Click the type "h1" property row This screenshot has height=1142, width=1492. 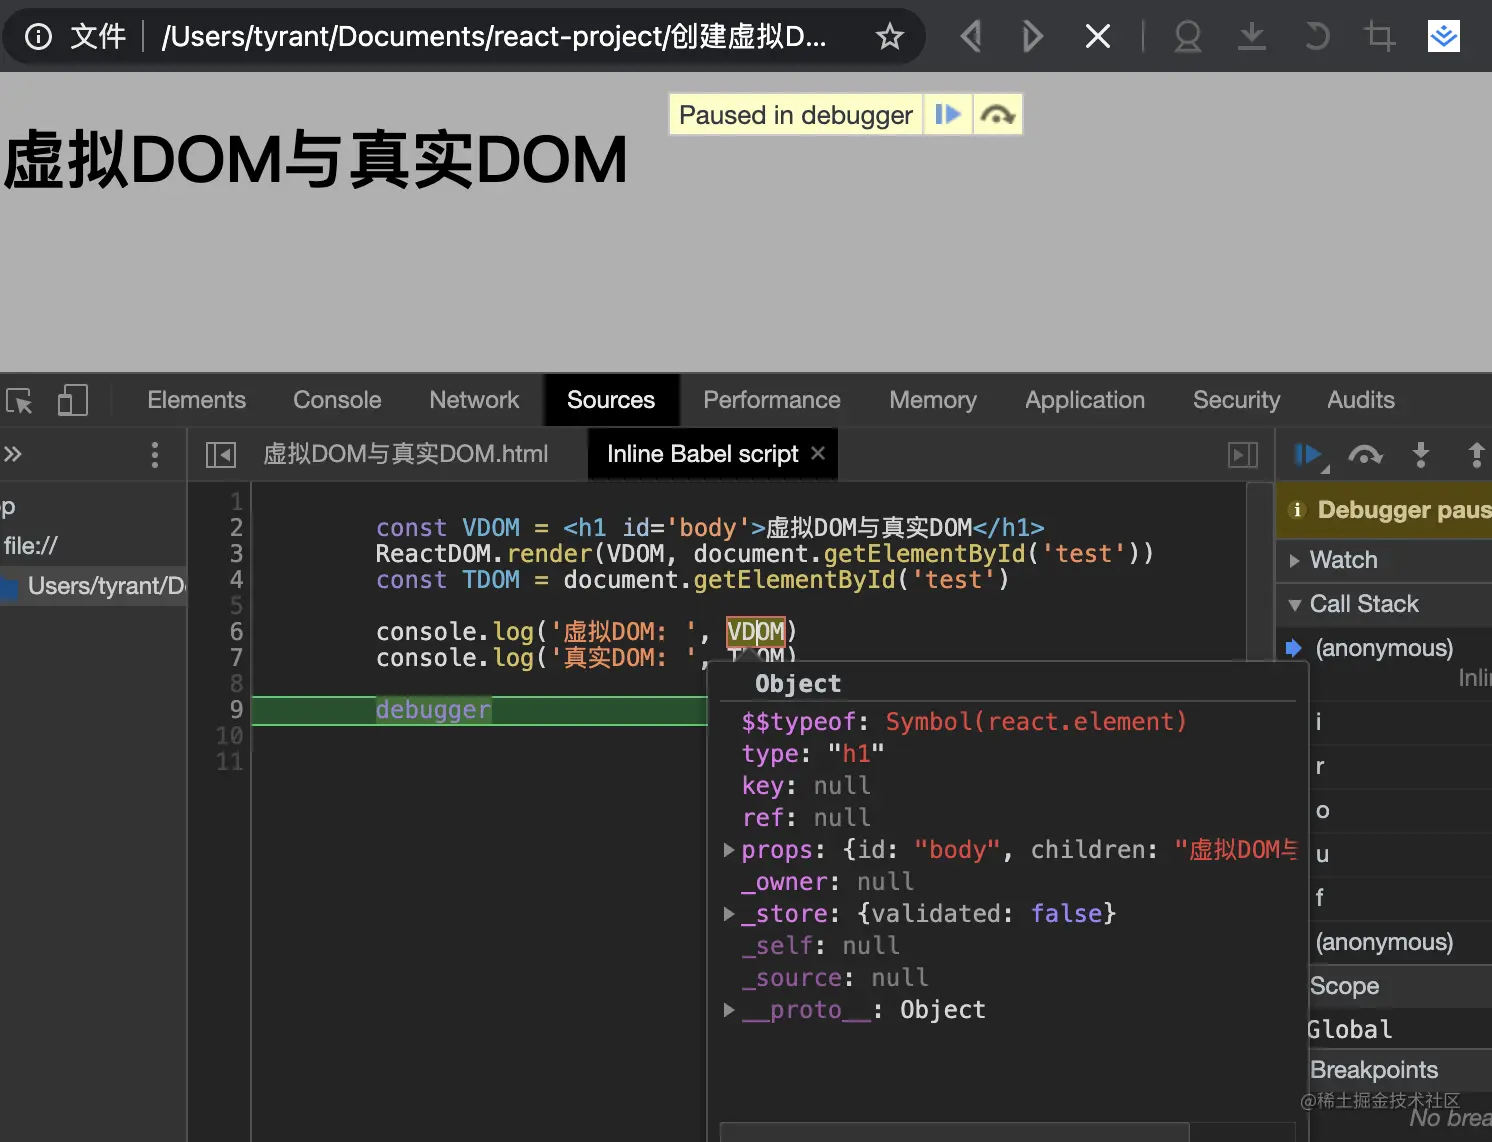tap(813, 754)
